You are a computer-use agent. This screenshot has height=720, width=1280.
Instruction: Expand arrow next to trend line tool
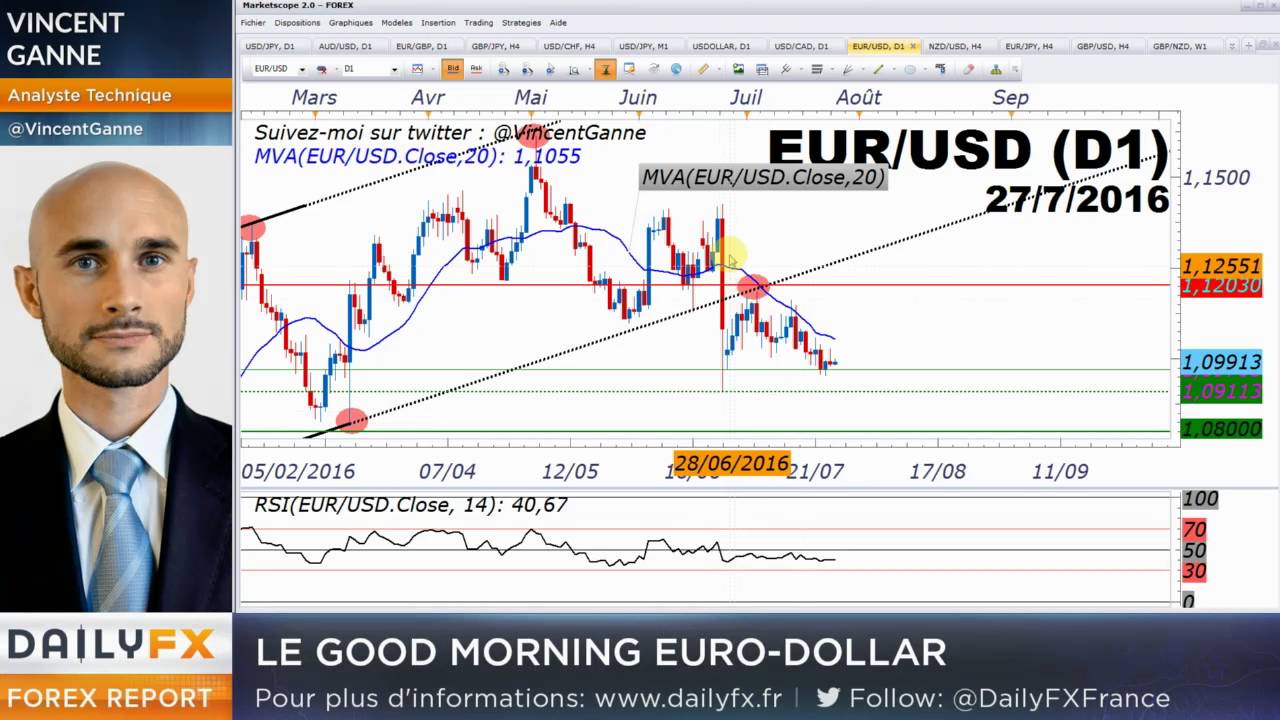pyautogui.click(x=894, y=69)
